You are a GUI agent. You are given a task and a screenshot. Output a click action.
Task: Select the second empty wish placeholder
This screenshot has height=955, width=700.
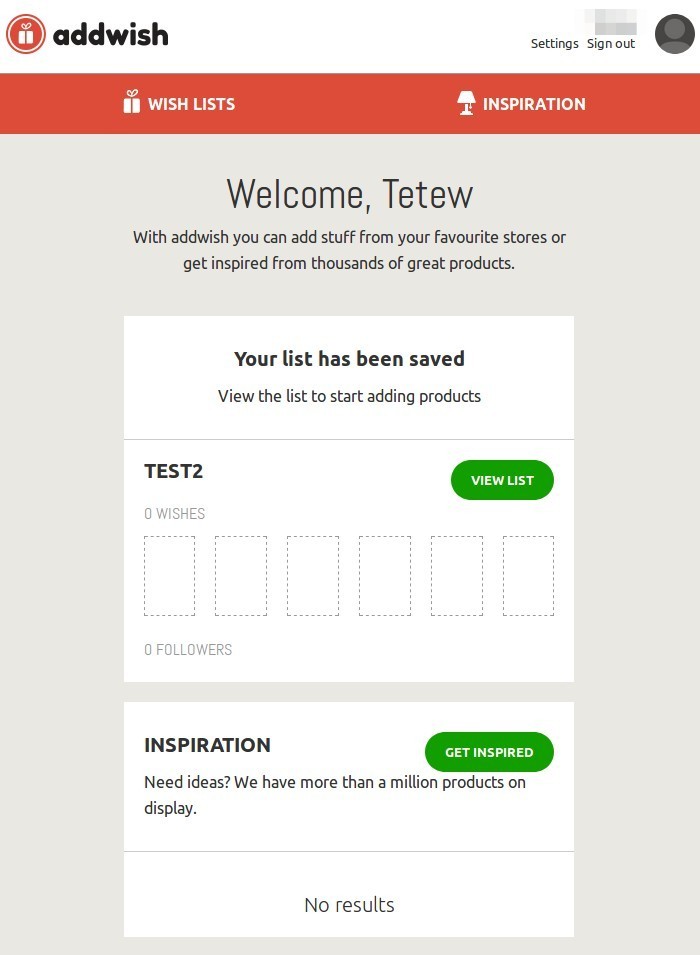coord(241,576)
